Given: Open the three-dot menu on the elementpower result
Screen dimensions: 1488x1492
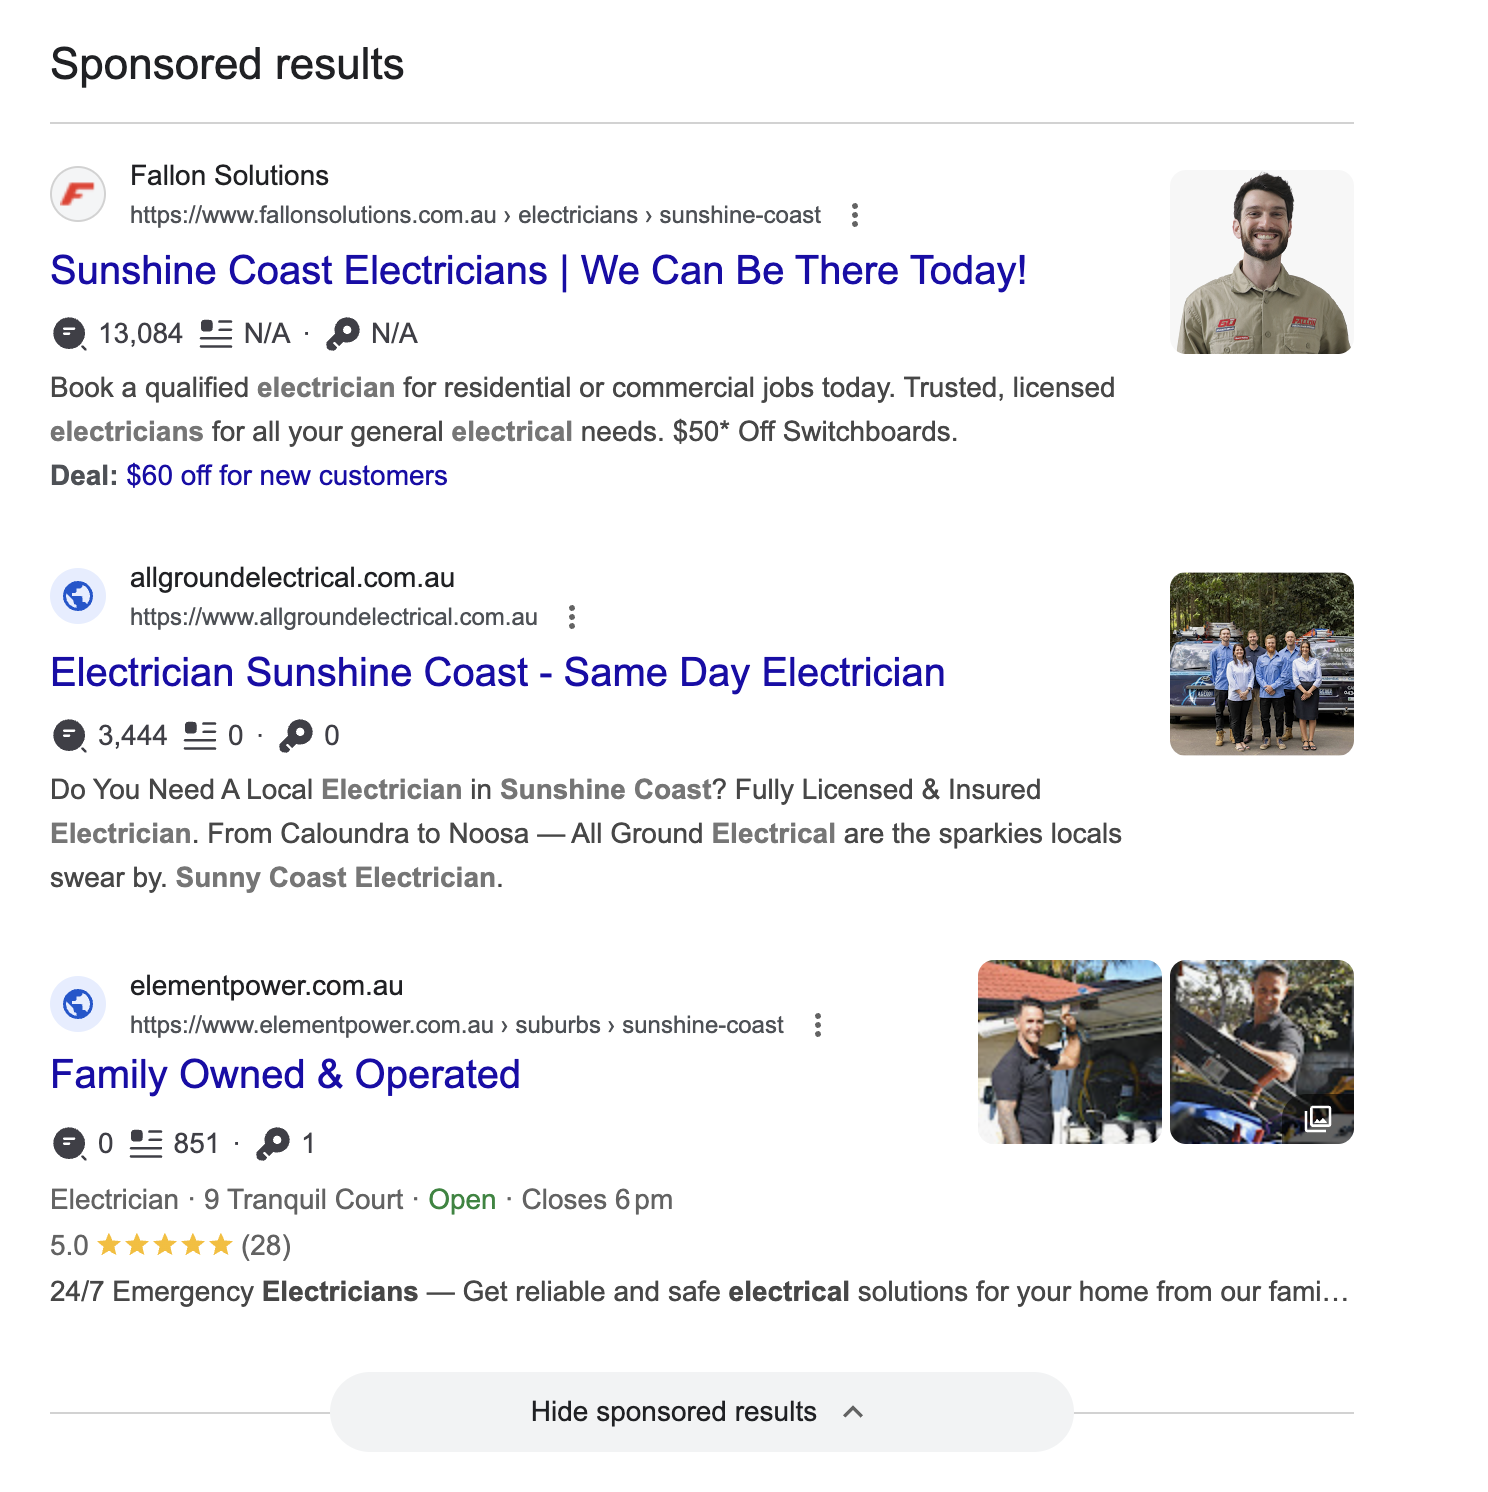Looking at the screenshot, I should point(819,1025).
